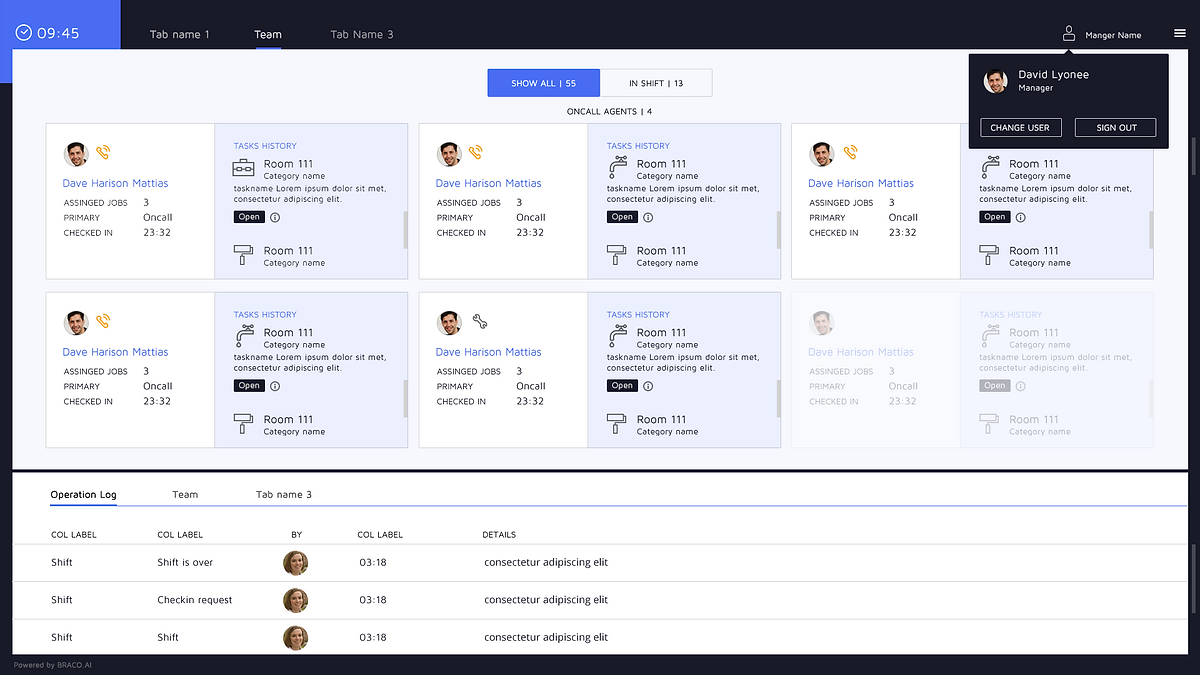Select the SHOW ALL | 55 filter

pos(544,83)
